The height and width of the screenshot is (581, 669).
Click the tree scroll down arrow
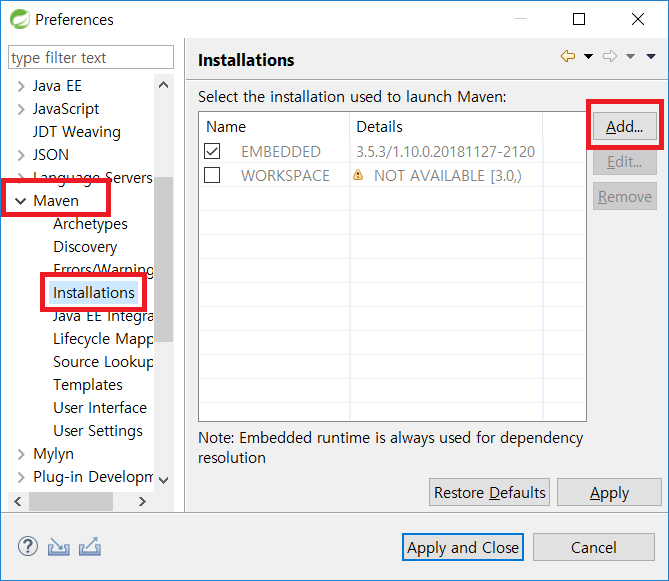tap(163, 481)
